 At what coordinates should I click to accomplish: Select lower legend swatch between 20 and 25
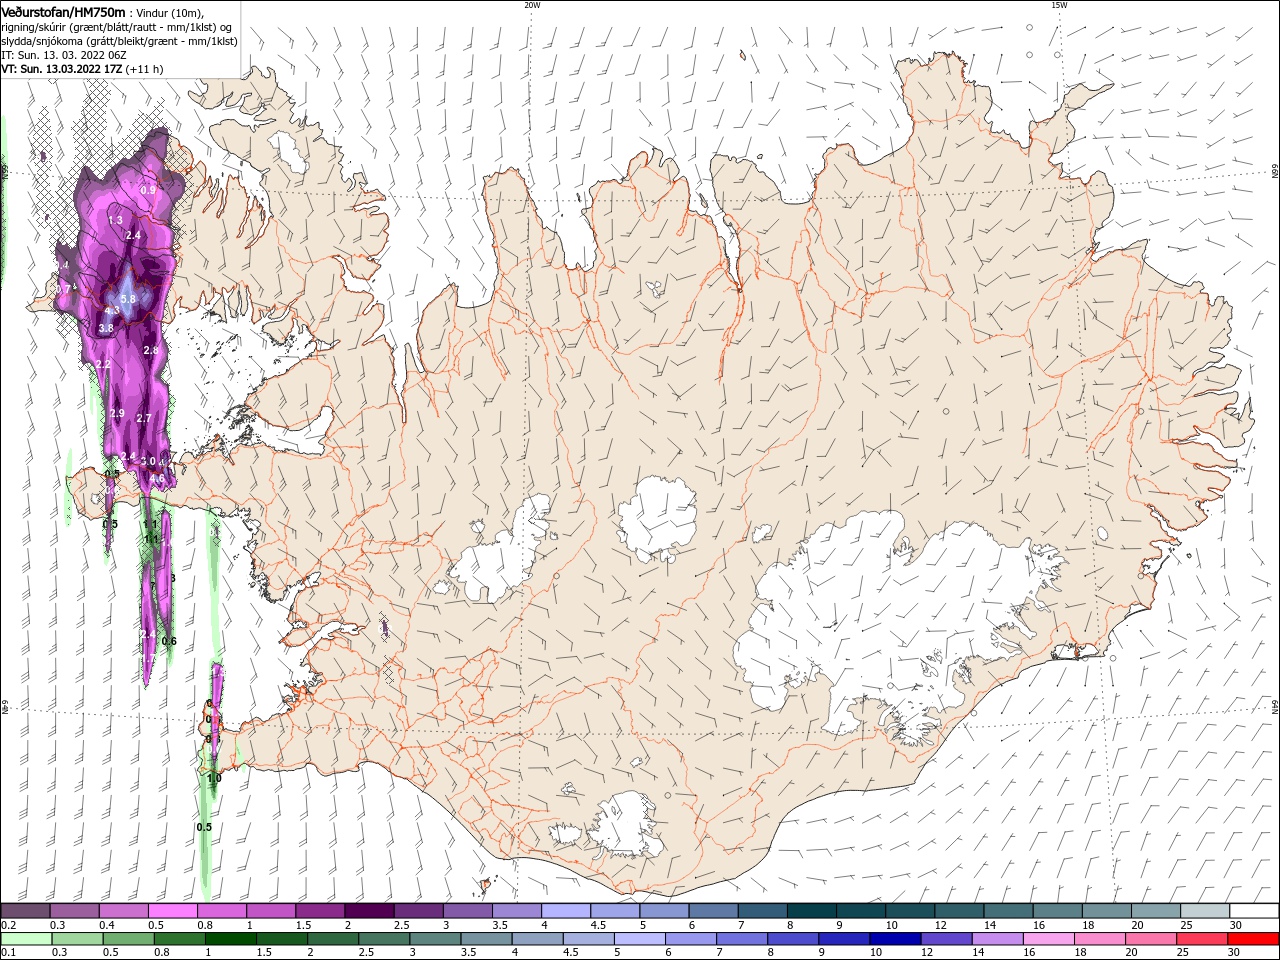coord(1151,939)
